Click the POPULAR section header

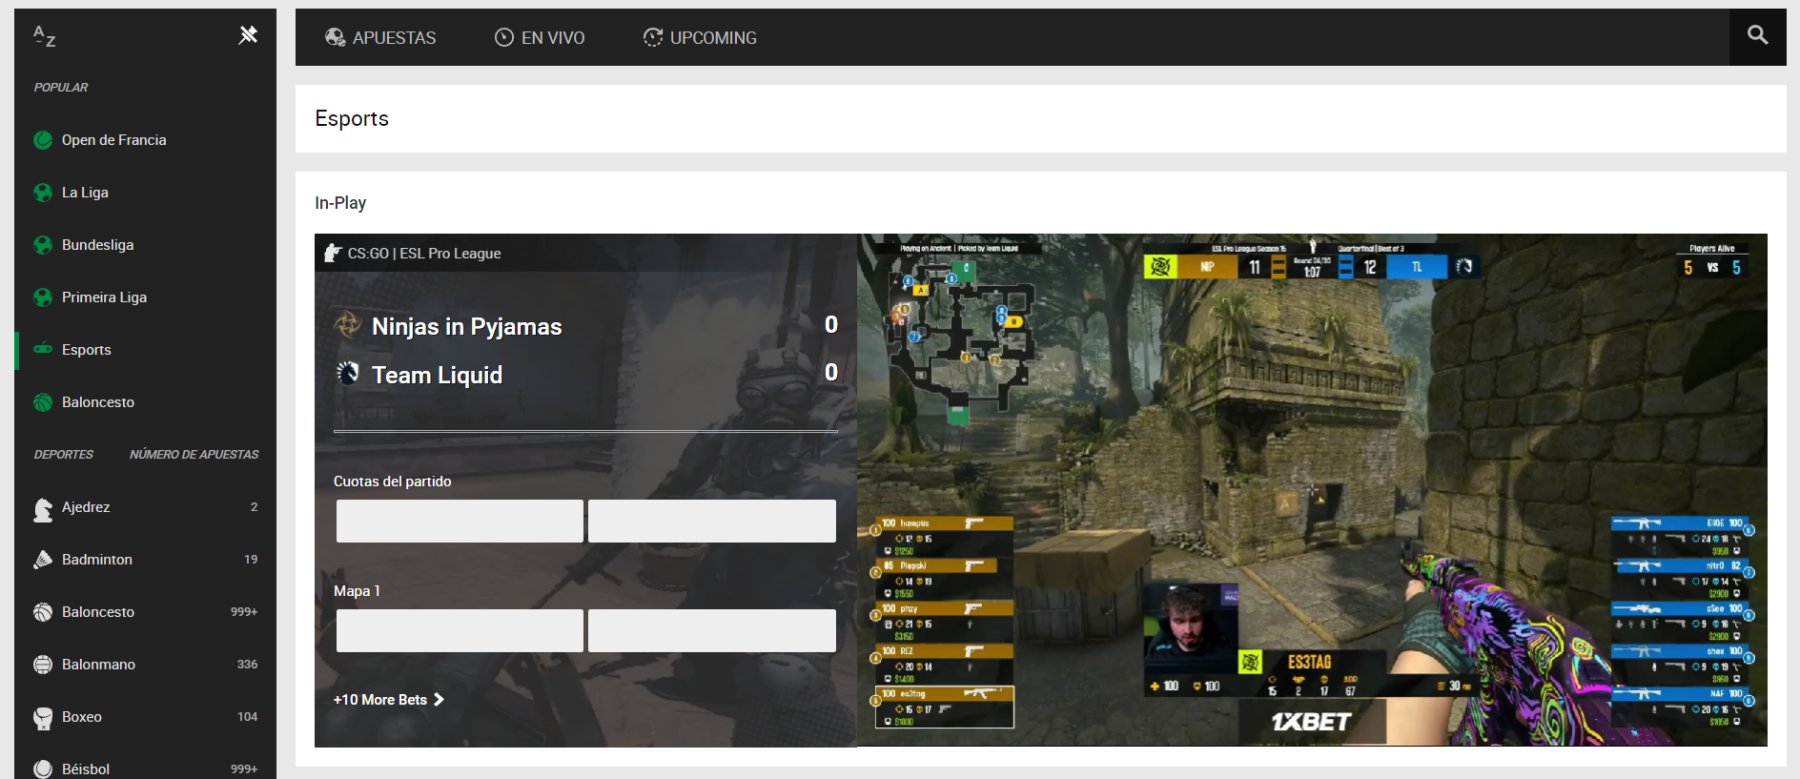[61, 87]
